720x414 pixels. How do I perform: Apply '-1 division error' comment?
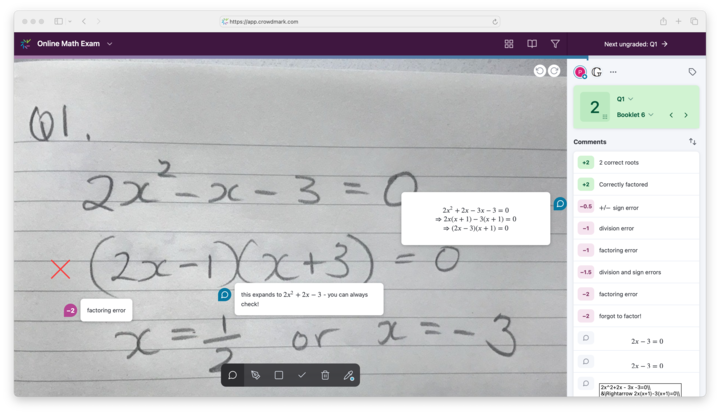coord(636,228)
